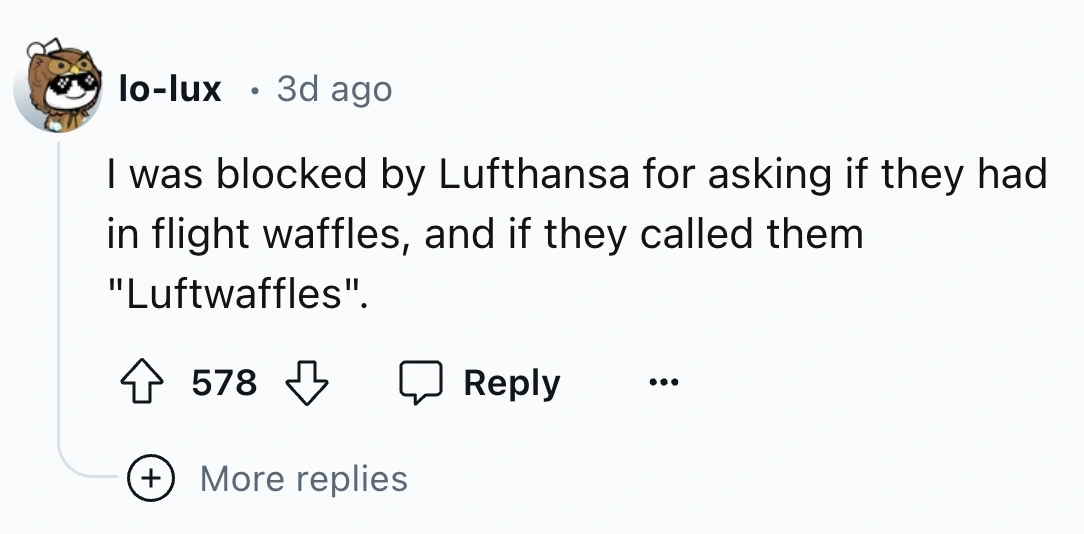
Task: Click the dot separator before timestamp
Action: coord(254,91)
